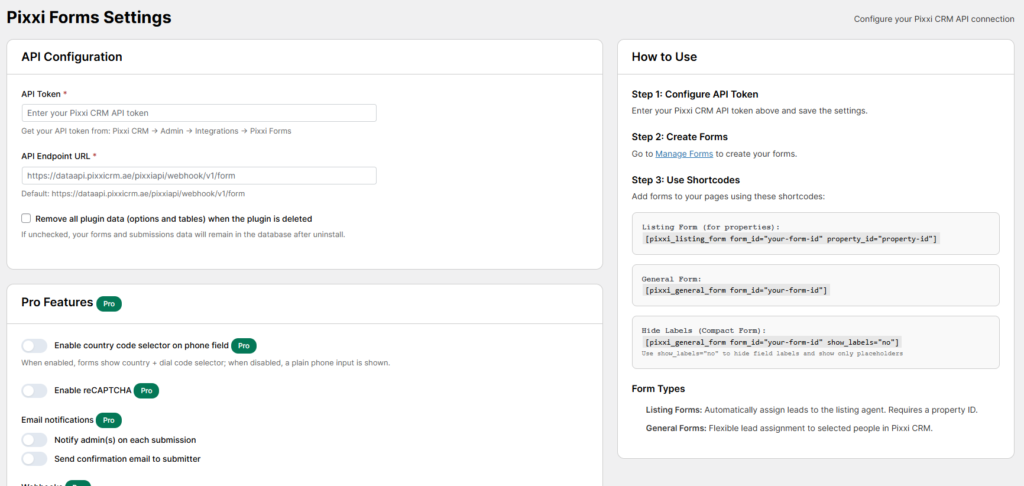1024x486 pixels.
Task: Toggle Send confirmation email to submitter
Action: (x=34, y=459)
